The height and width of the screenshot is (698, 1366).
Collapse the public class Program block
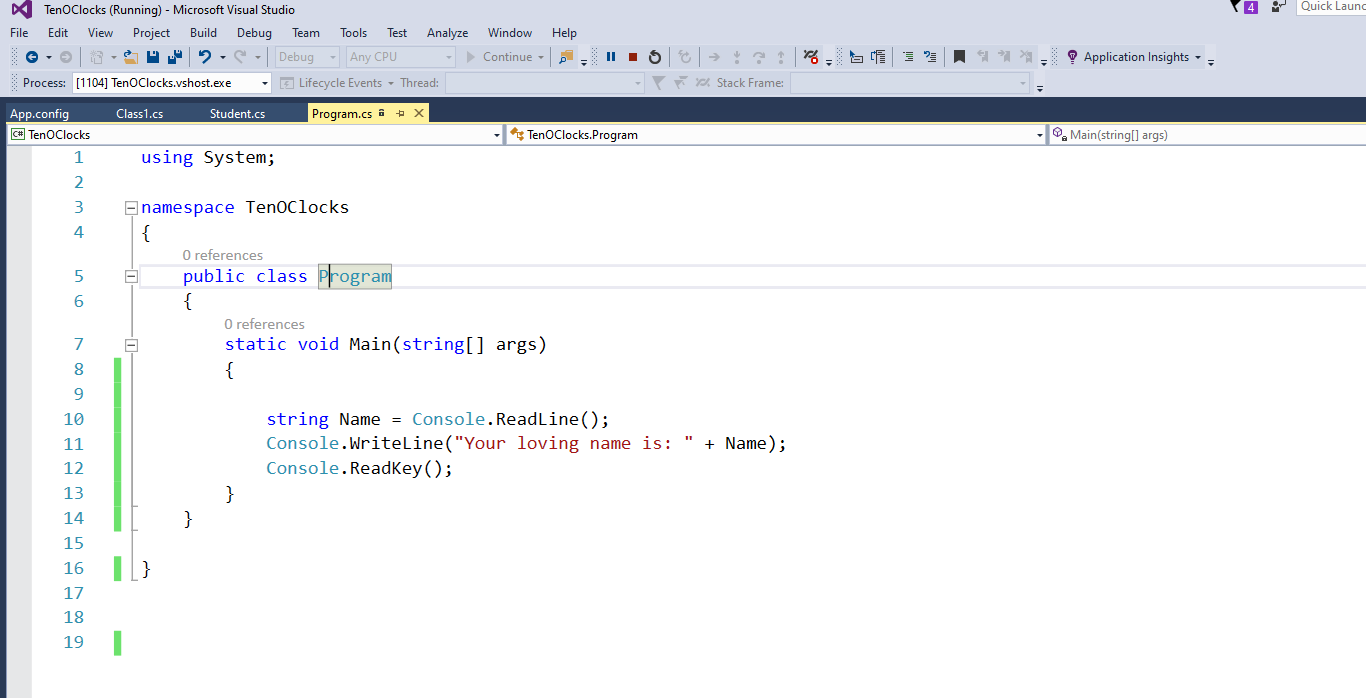131,277
